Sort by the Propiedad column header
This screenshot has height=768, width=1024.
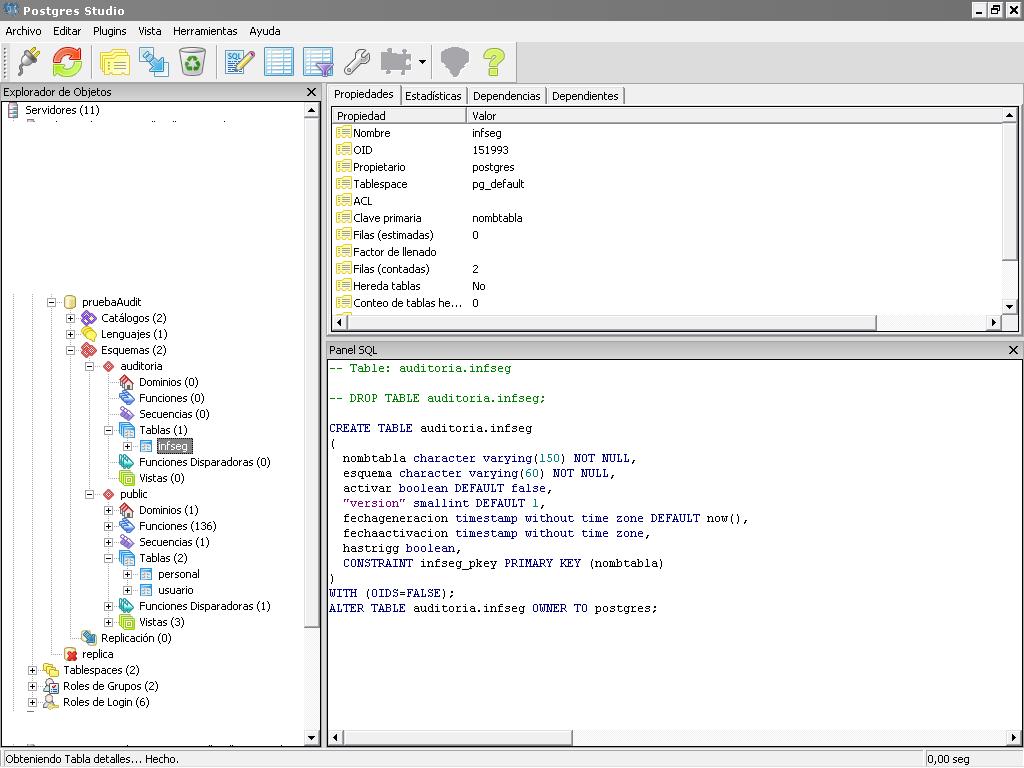tap(398, 116)
